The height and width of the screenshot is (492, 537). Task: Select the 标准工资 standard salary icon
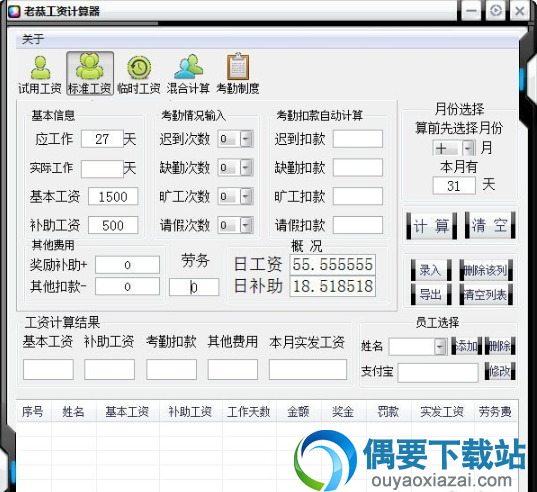pos(90,74)
